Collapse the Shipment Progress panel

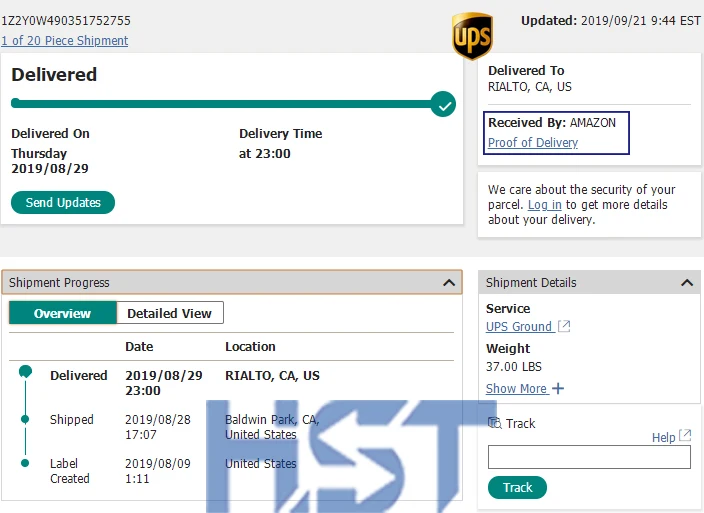click(x=449, y=283)
